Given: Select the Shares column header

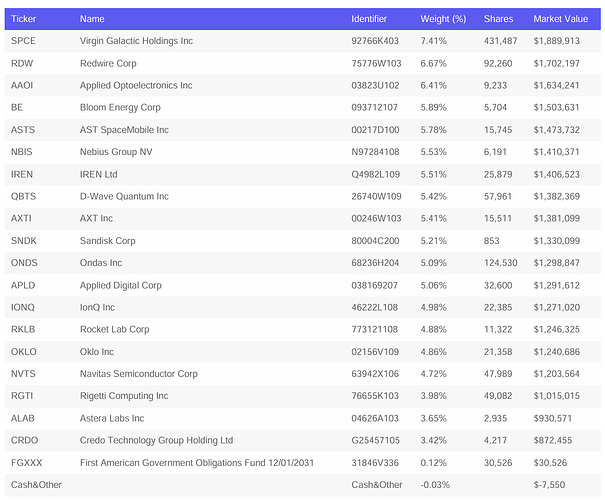Looking at the screenshot, I should click(x=498, y=19).
